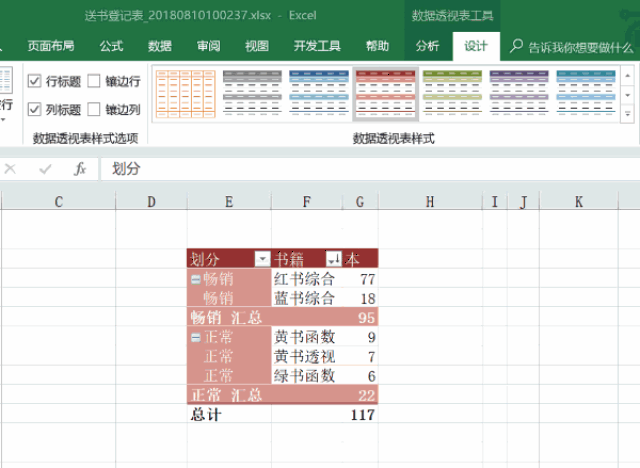Image resolution: width=640 pixels, height=468 pixels.
Task: Switch to the 数据 tab
Action: pos(160,46)
